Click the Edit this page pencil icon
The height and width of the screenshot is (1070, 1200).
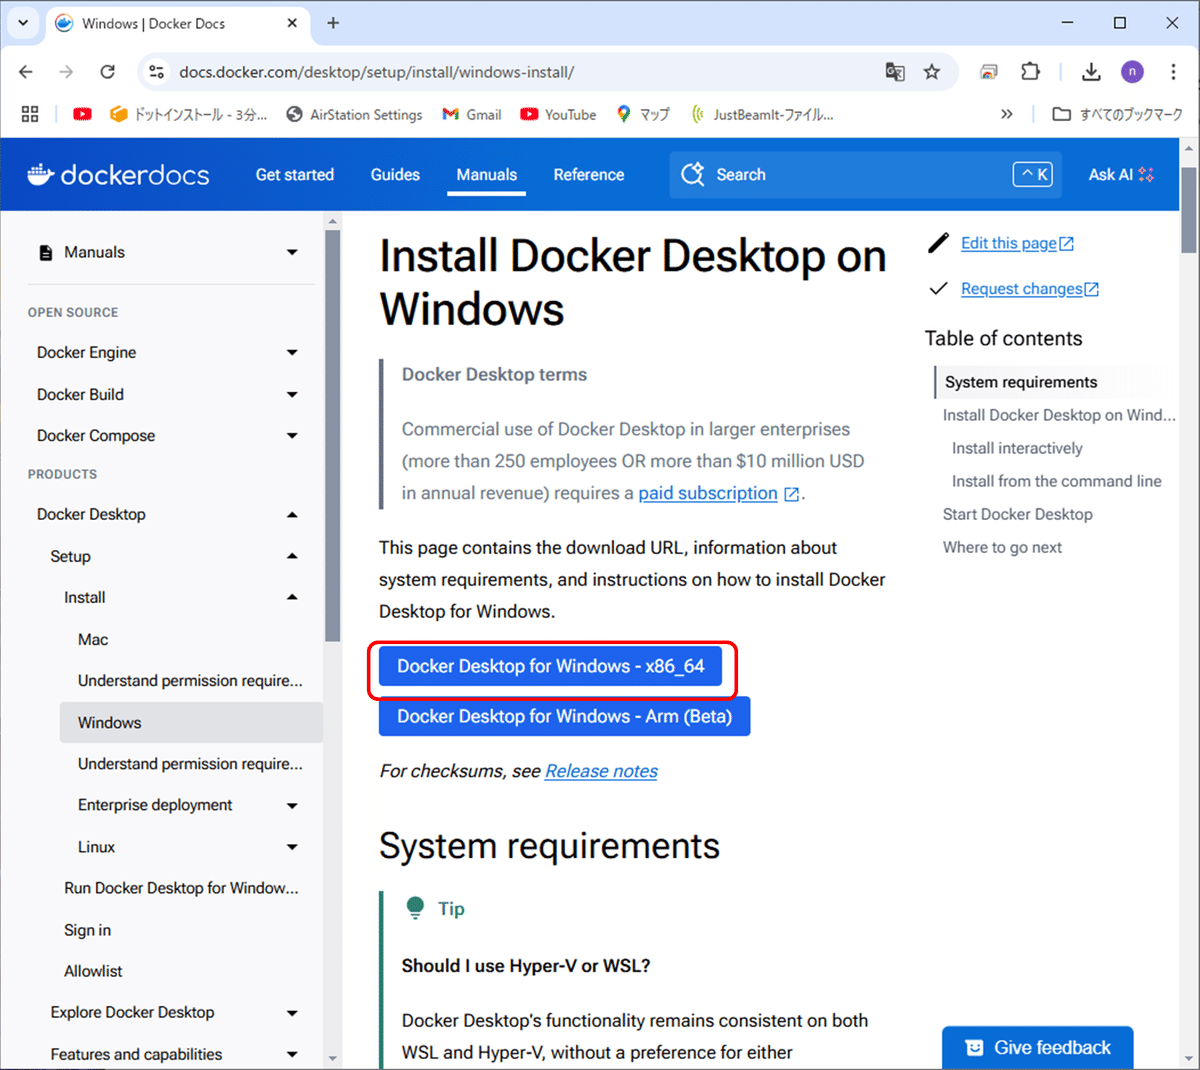[x=937, y=242]
